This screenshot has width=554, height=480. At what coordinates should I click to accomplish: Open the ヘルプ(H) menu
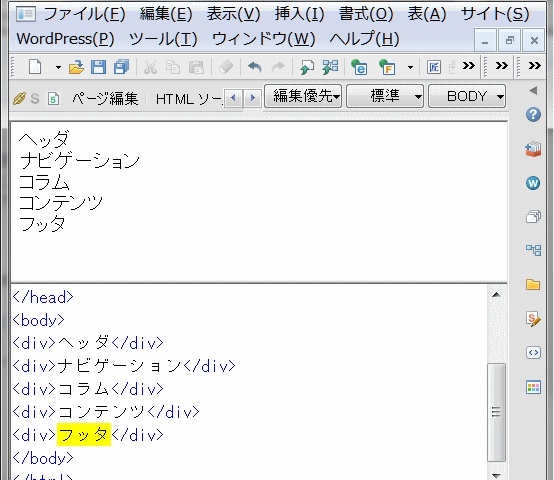click(364, 39)
